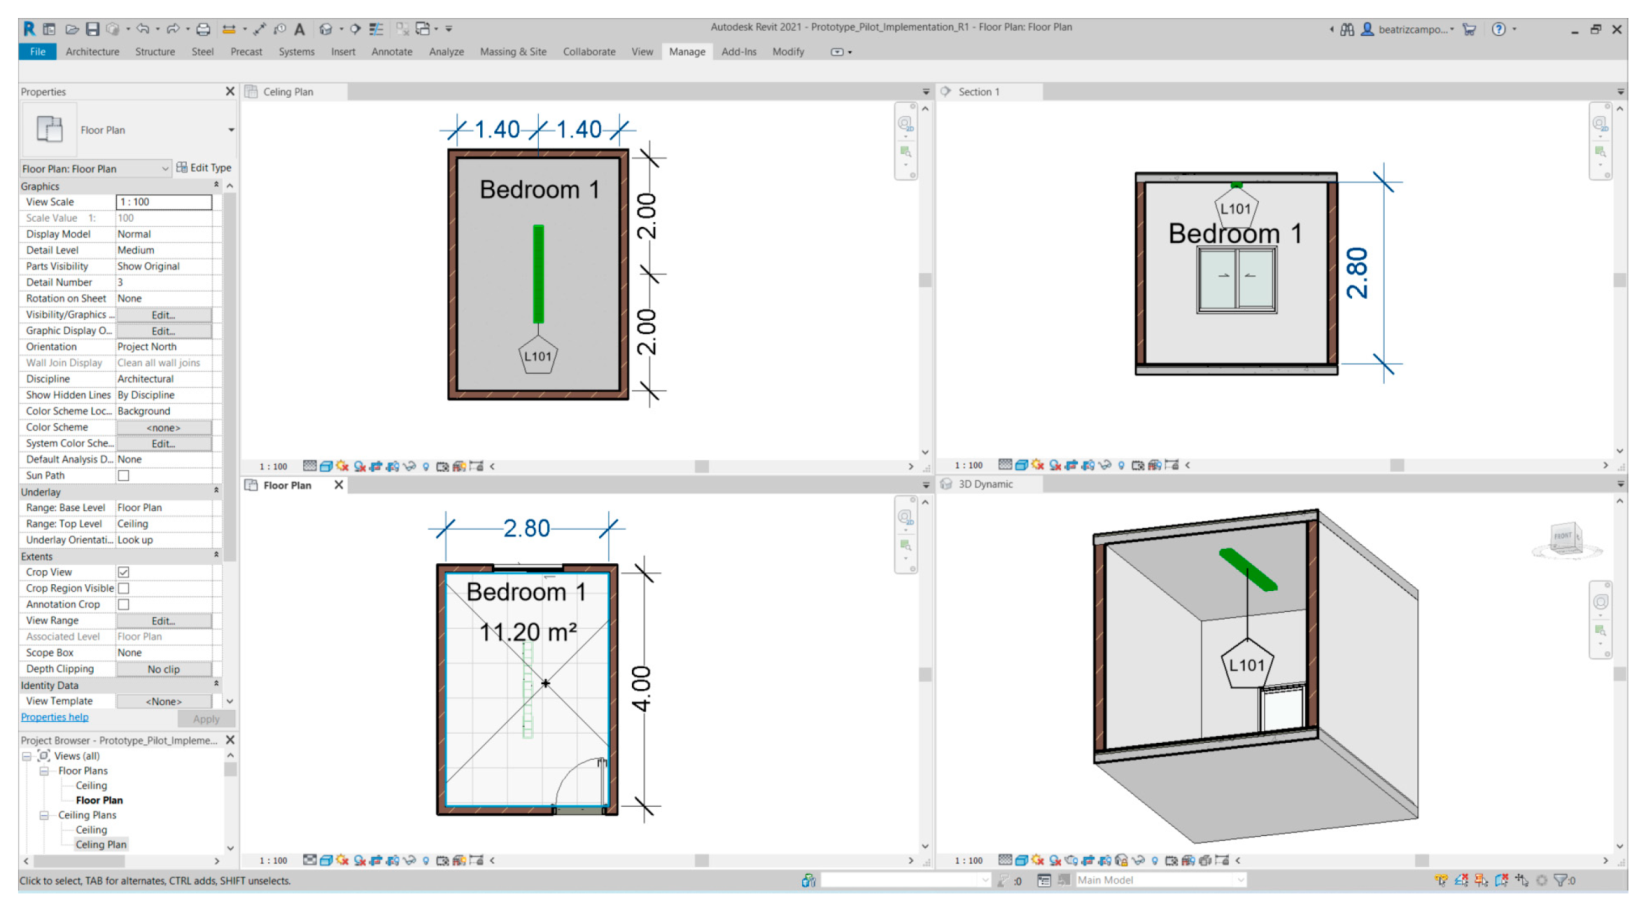Click Detail Level icon in Floor Plan view control bar
Viewport: 1646px width, 911px height.
310,861
